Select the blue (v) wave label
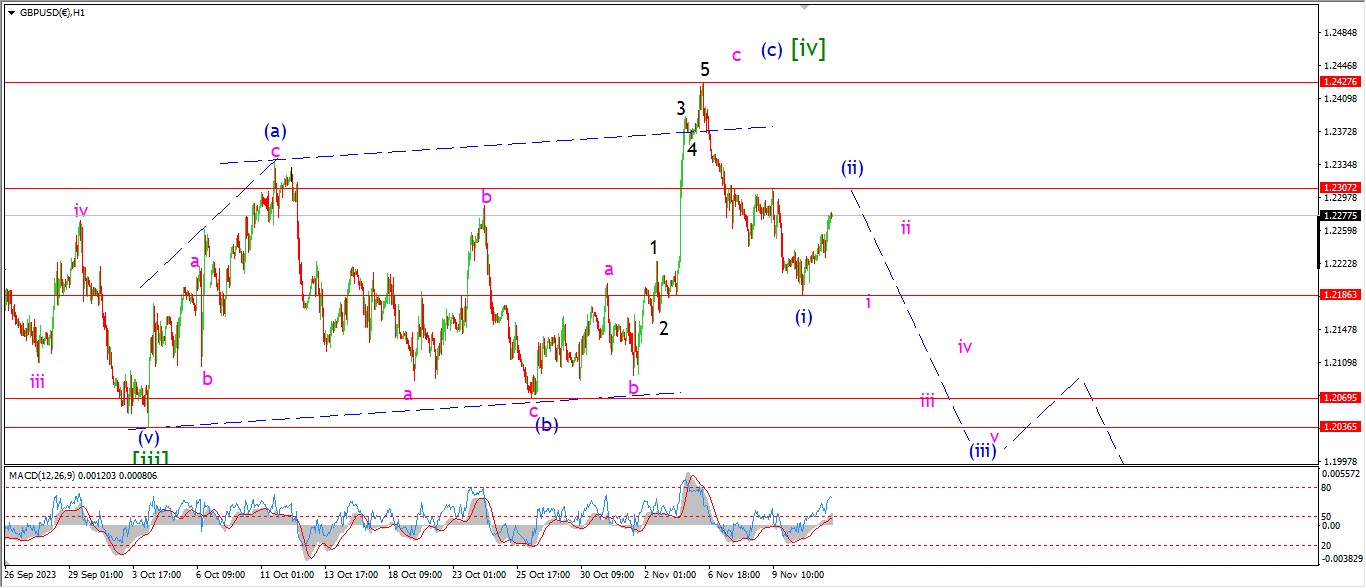This screenshot has width=1366, height=588. click(149, 437)
